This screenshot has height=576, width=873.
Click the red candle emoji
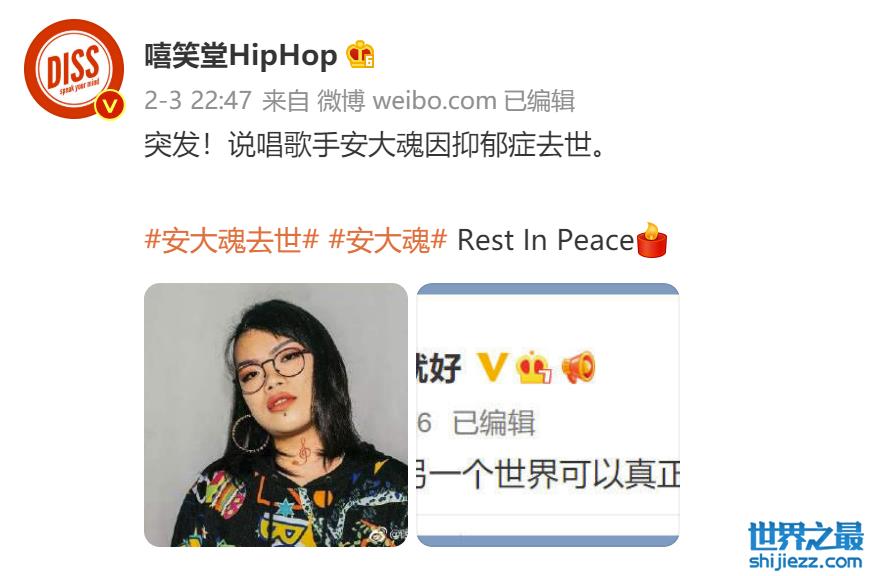(x=651, y=240)
